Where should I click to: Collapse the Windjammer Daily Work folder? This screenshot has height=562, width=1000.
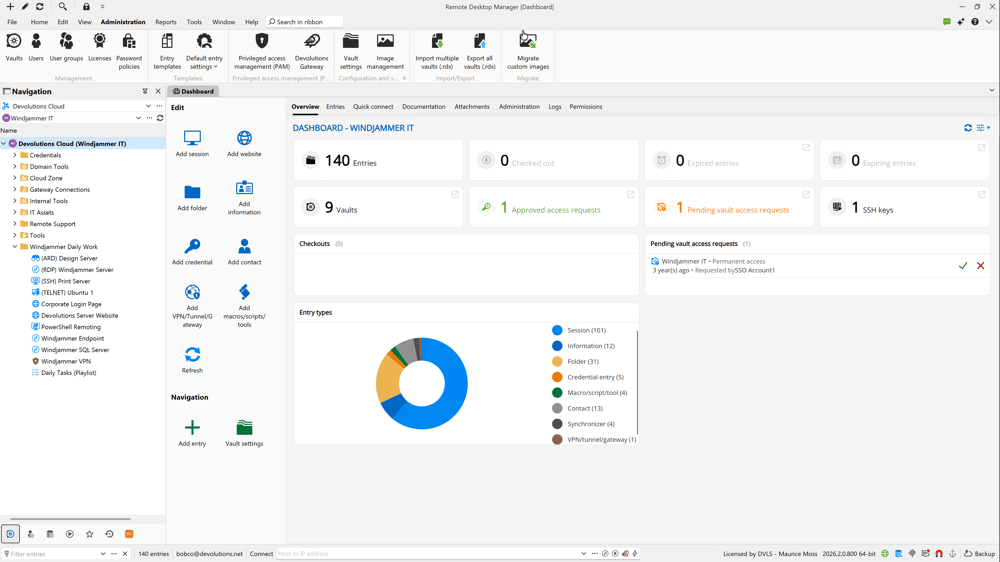click(15, 247)
